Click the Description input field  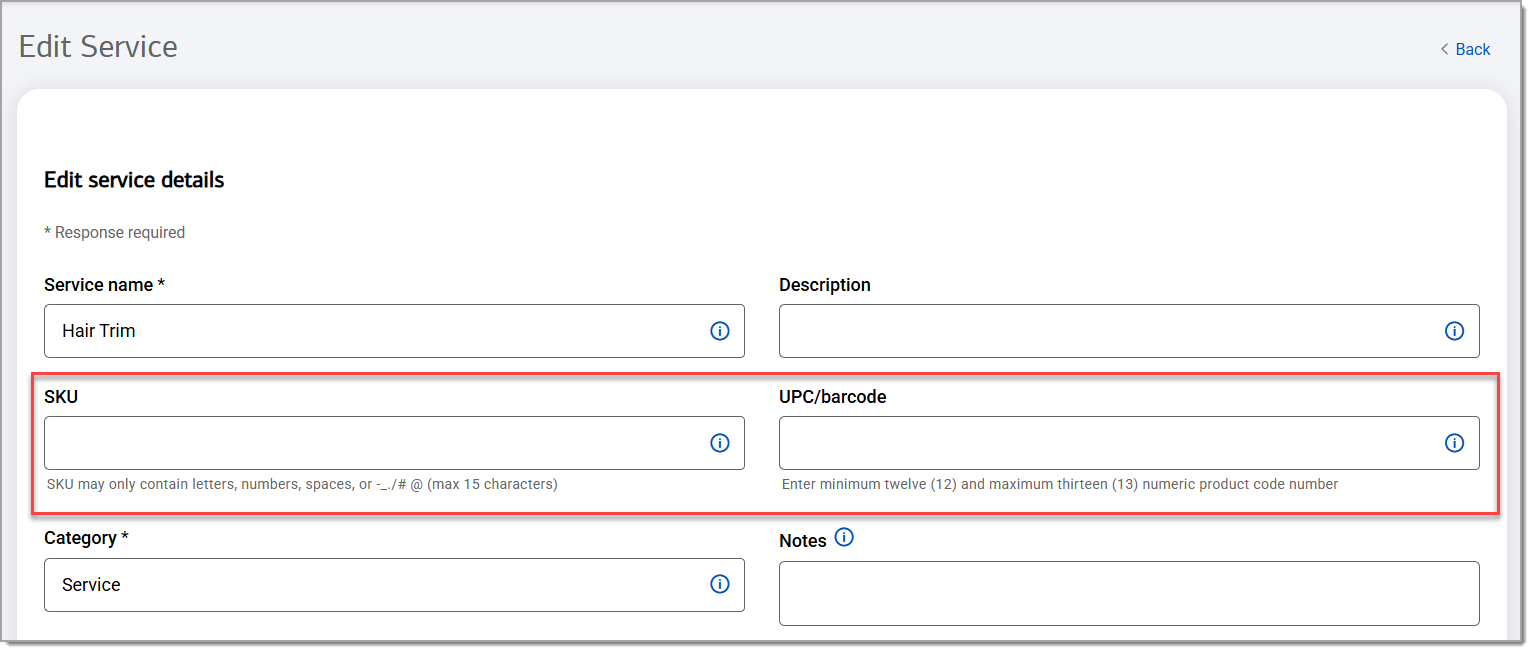point(1129,331)
